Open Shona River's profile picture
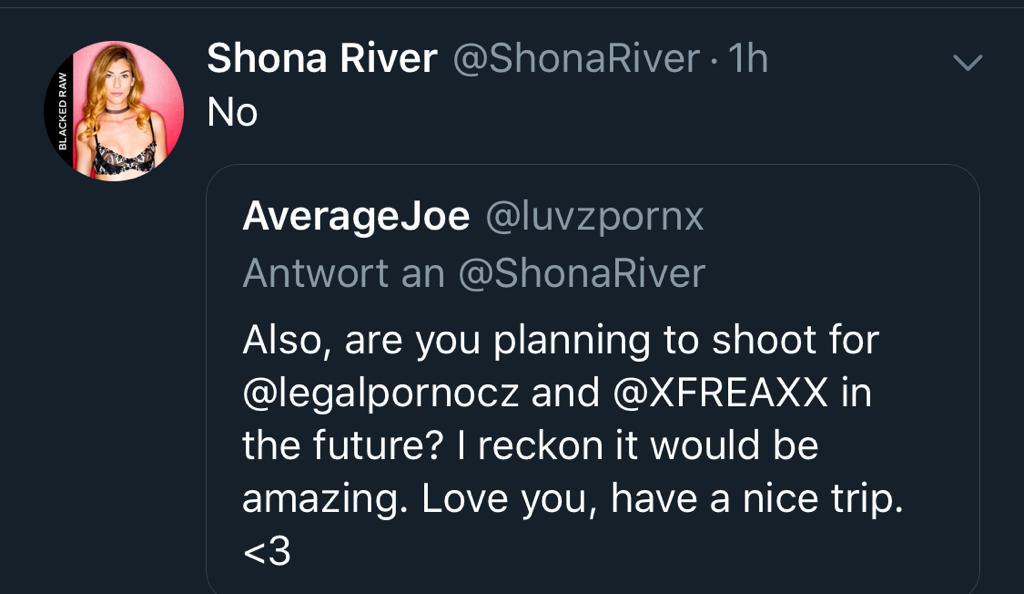The height and width of the screenshot is (594, 1024). (116, 111)
